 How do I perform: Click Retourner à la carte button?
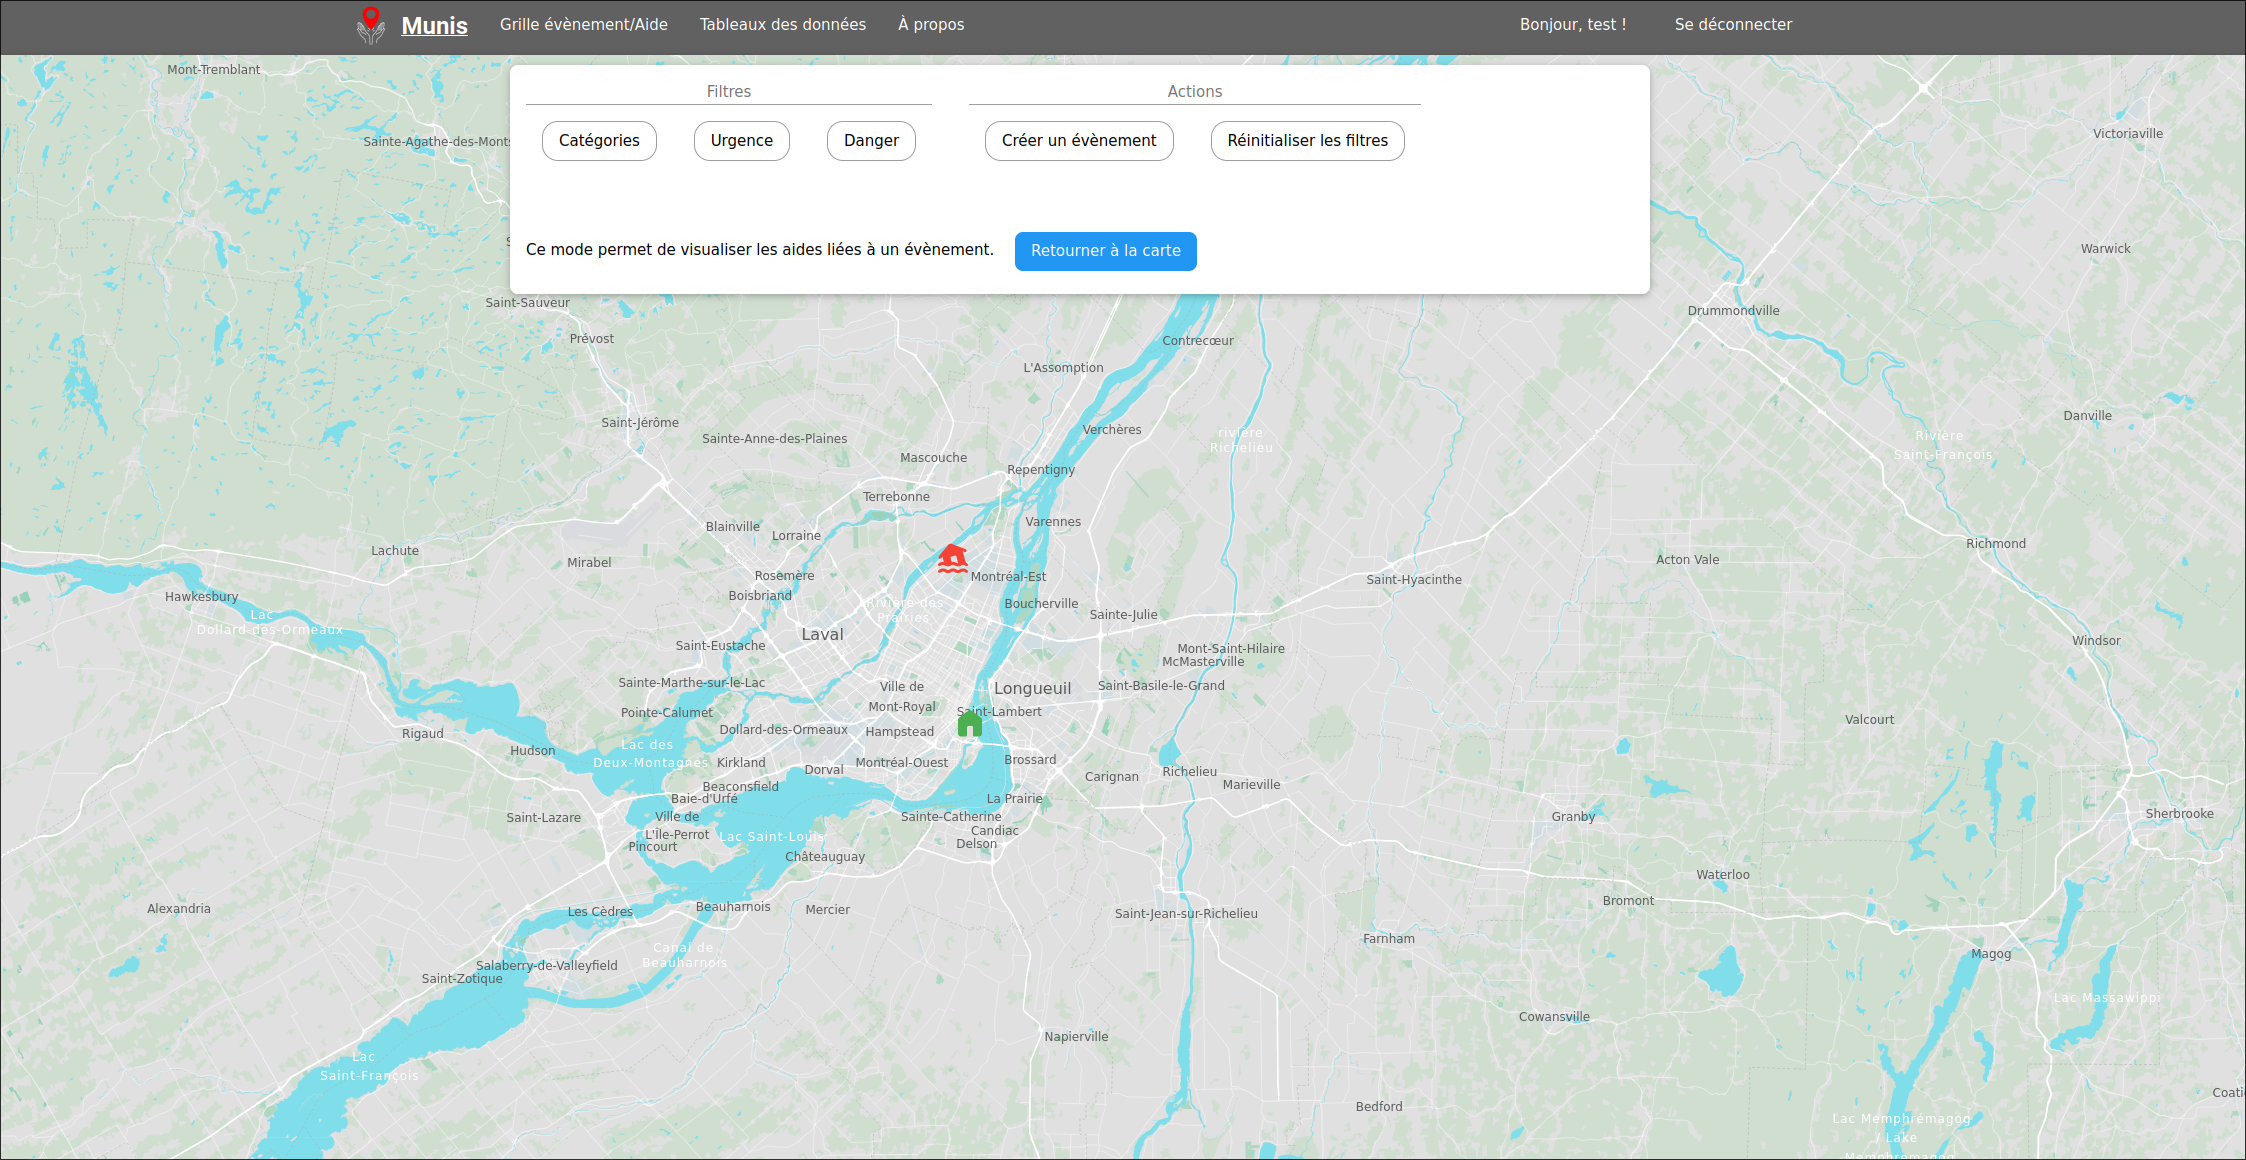tap(1105, 251)
